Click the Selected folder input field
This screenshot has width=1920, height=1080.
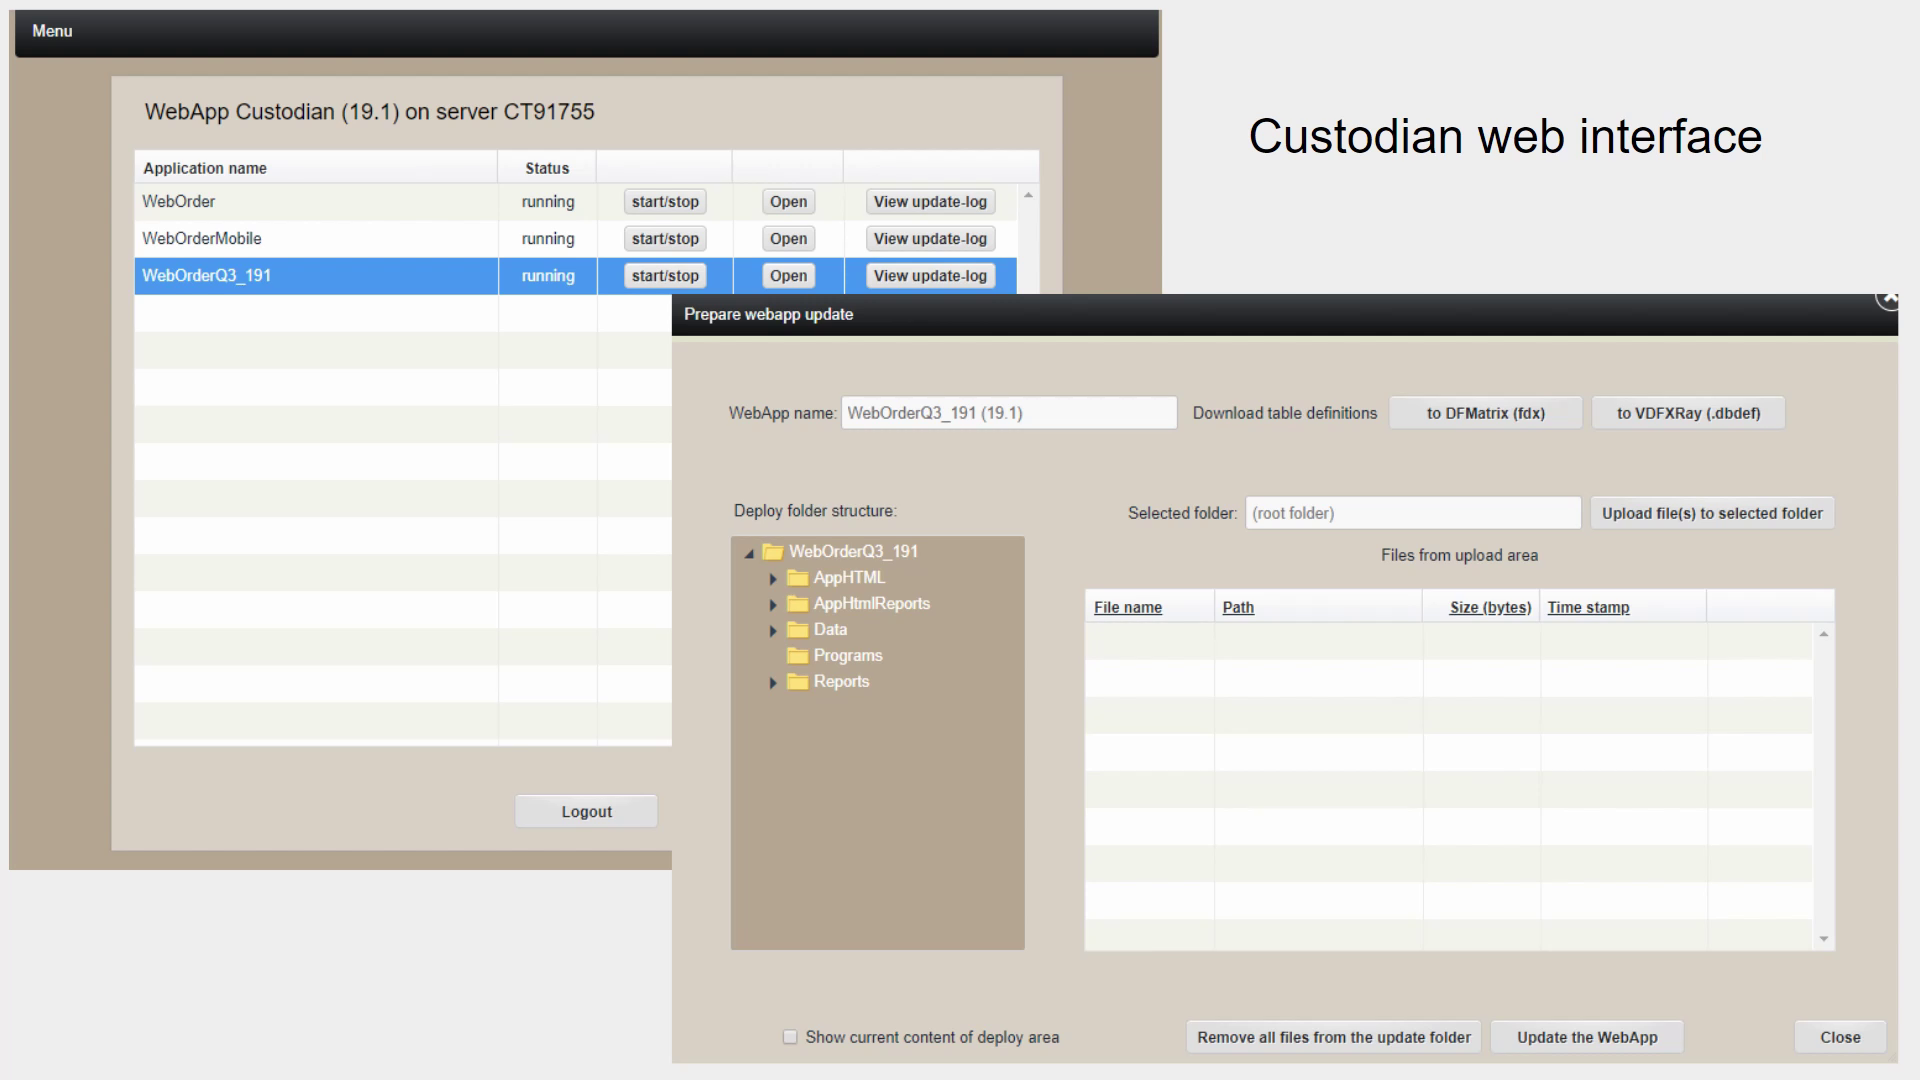[x=1412, y=513]
